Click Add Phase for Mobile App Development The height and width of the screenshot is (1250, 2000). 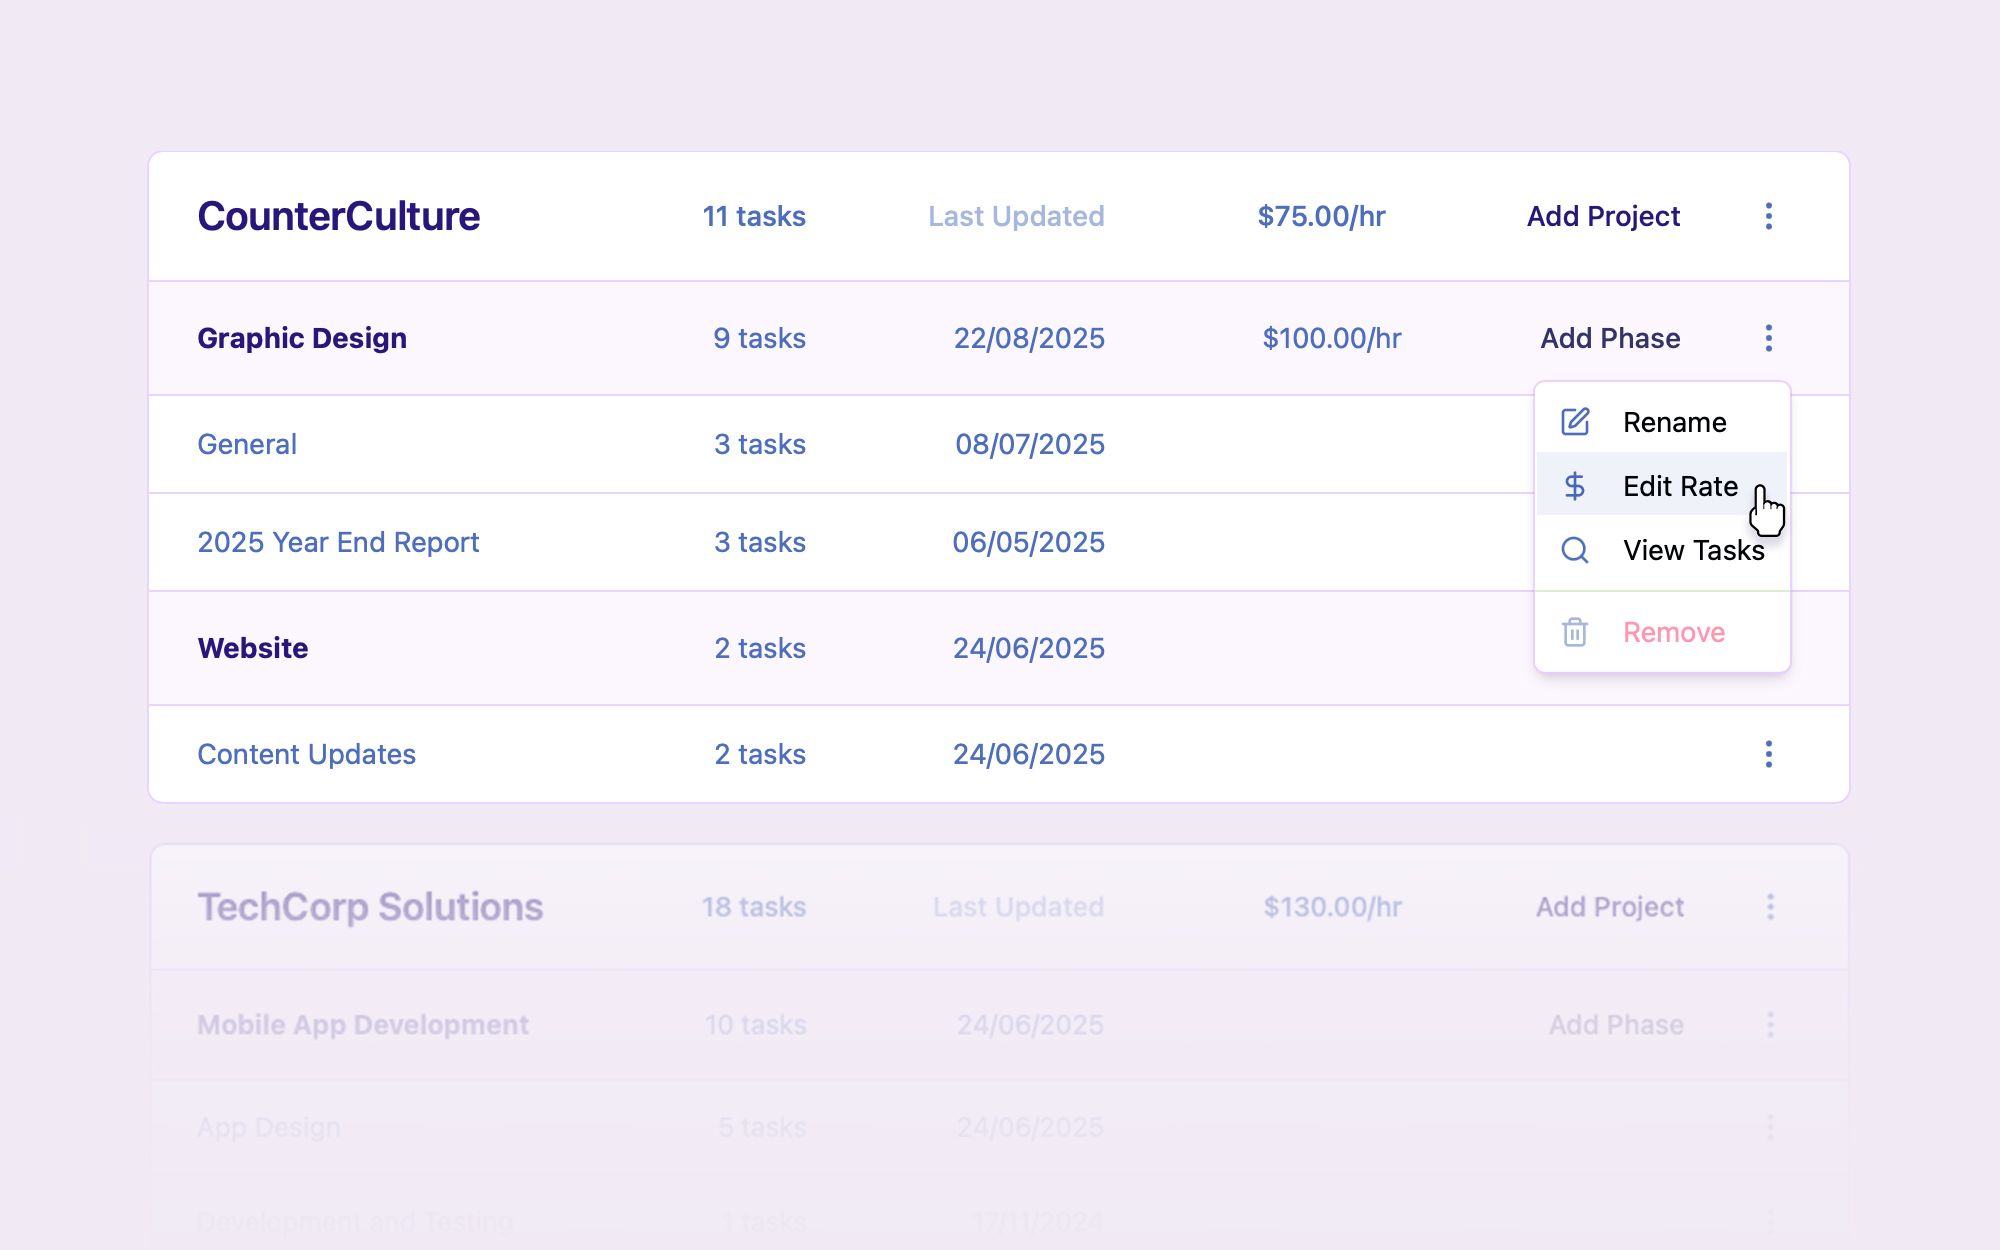tap(1615, 1024)
